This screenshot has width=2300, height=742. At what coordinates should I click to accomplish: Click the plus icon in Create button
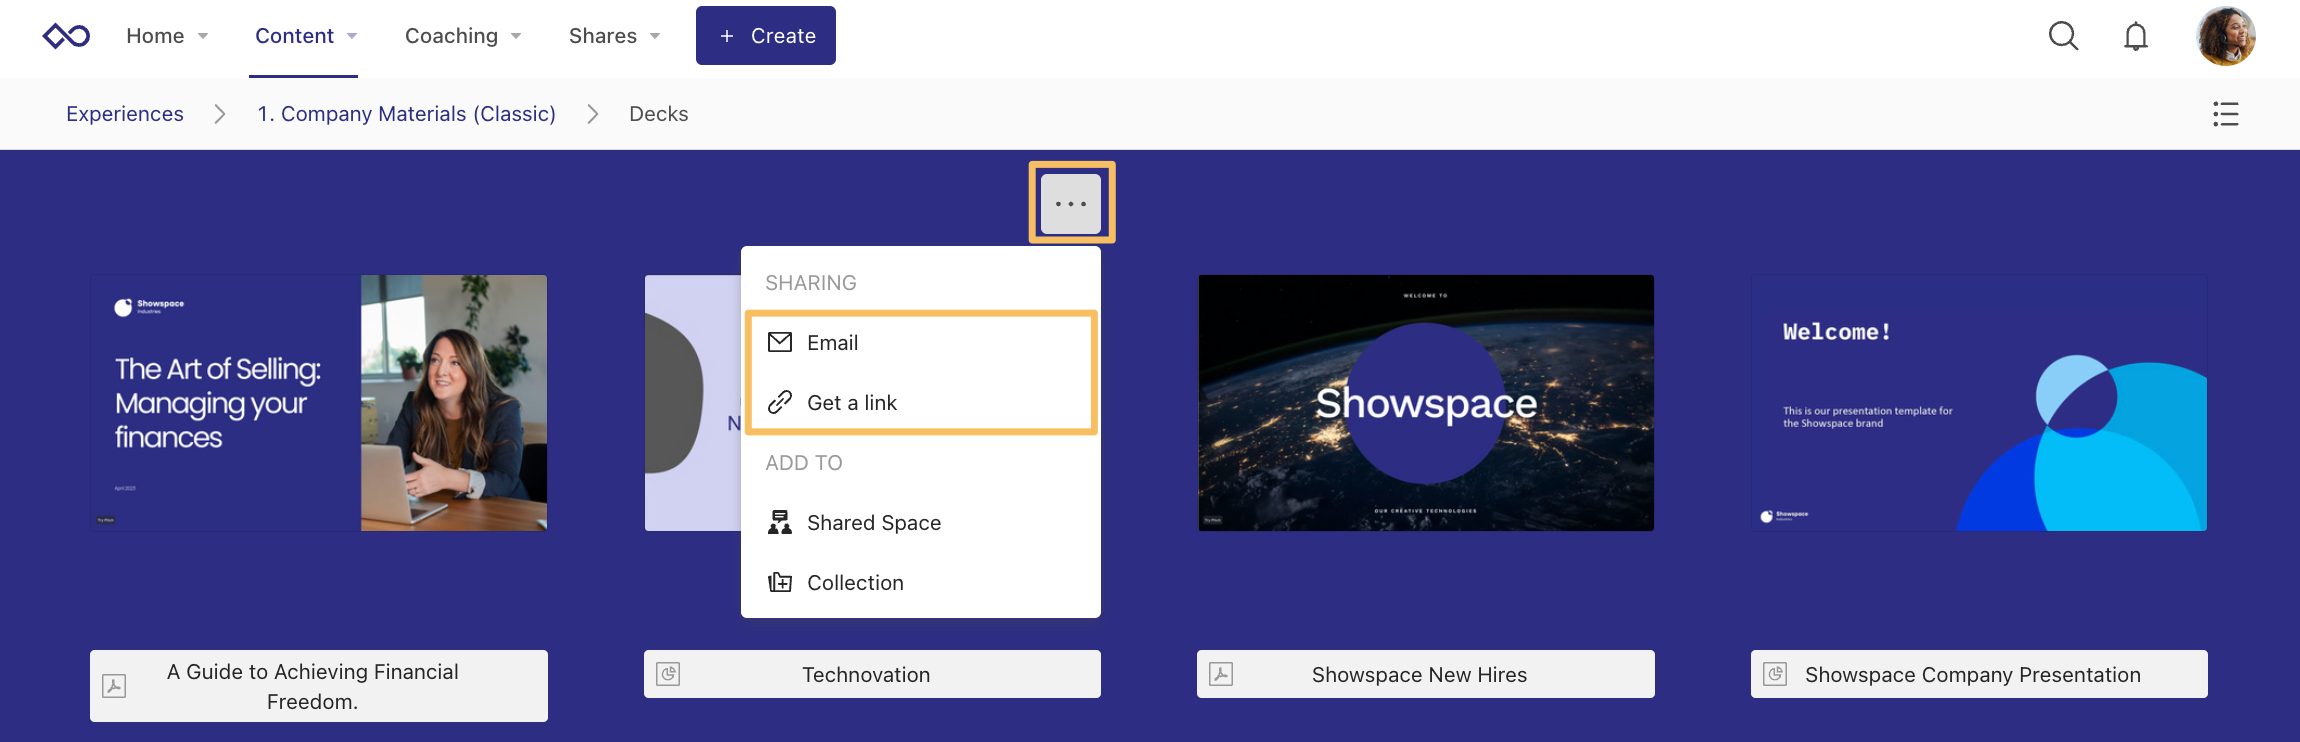pos(727,36)
